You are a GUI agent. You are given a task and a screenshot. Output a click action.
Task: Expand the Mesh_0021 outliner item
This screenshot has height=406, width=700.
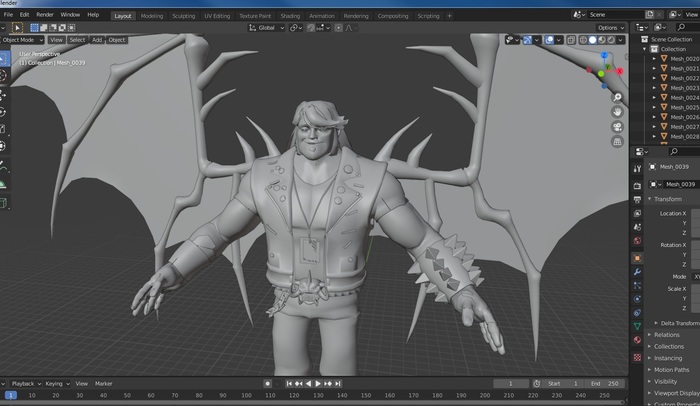(654, 68)
